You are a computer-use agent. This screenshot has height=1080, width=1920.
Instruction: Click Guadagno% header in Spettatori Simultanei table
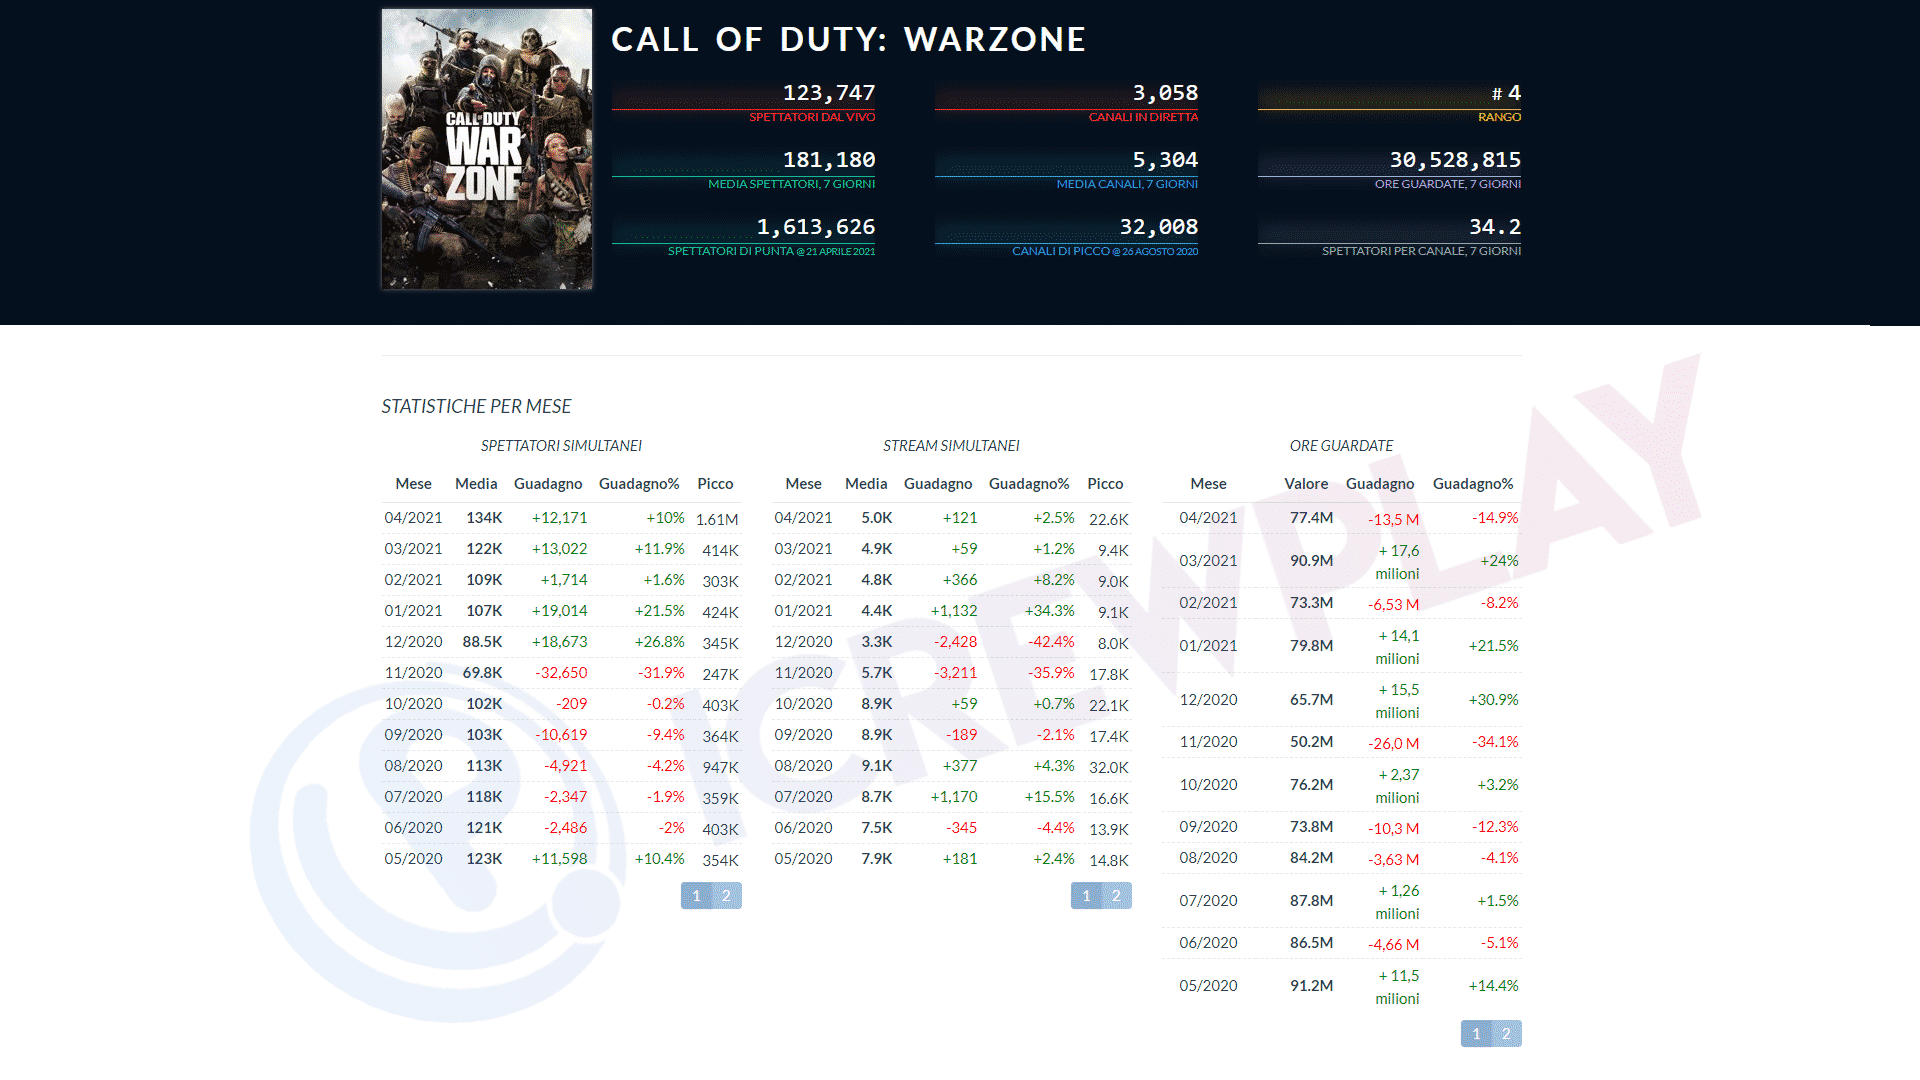click(x=639, y=484)
